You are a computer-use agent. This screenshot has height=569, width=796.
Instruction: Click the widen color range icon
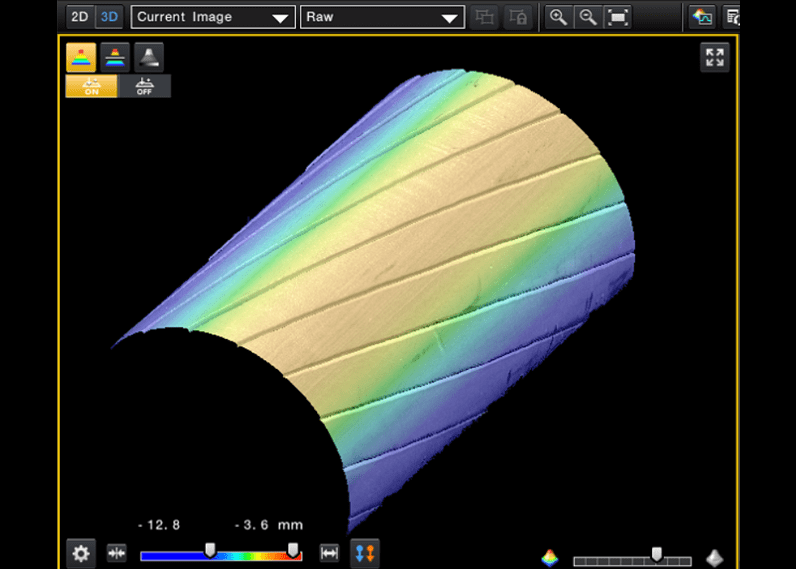[328, 553]
